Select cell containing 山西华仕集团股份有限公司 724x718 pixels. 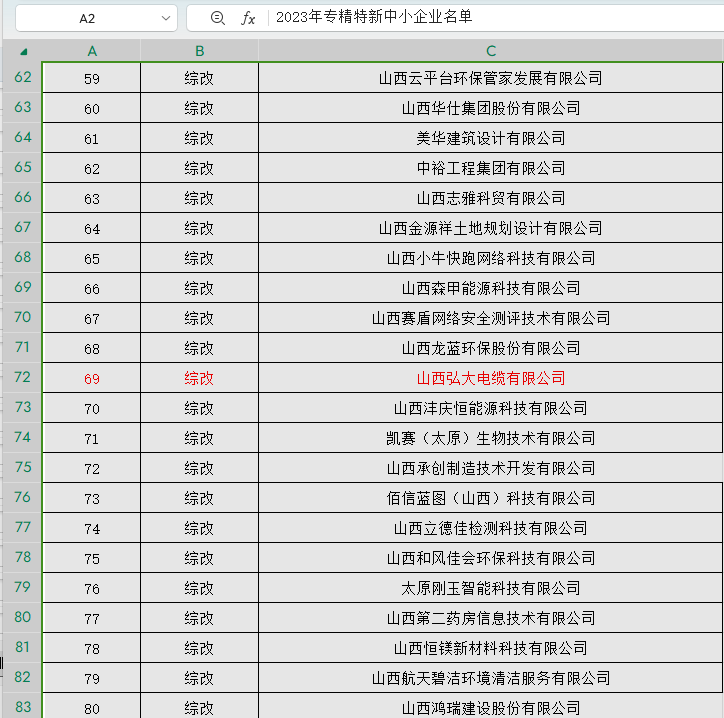point(490,108)
